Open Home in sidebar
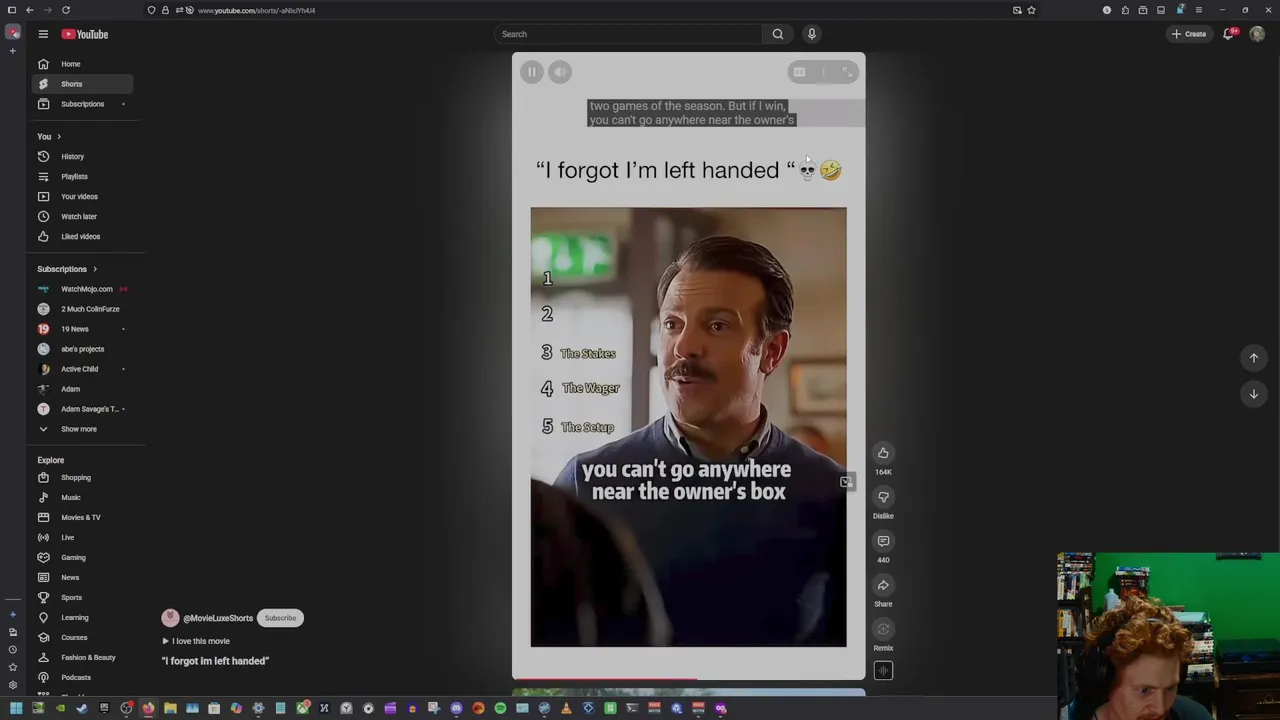This screenshot has height=720, width=1280. [x=82, y=64]
